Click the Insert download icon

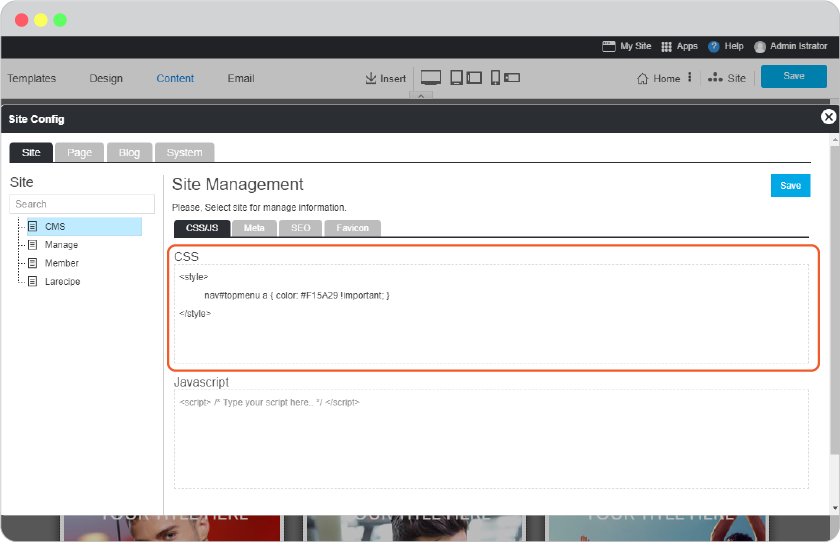(370, 78)
